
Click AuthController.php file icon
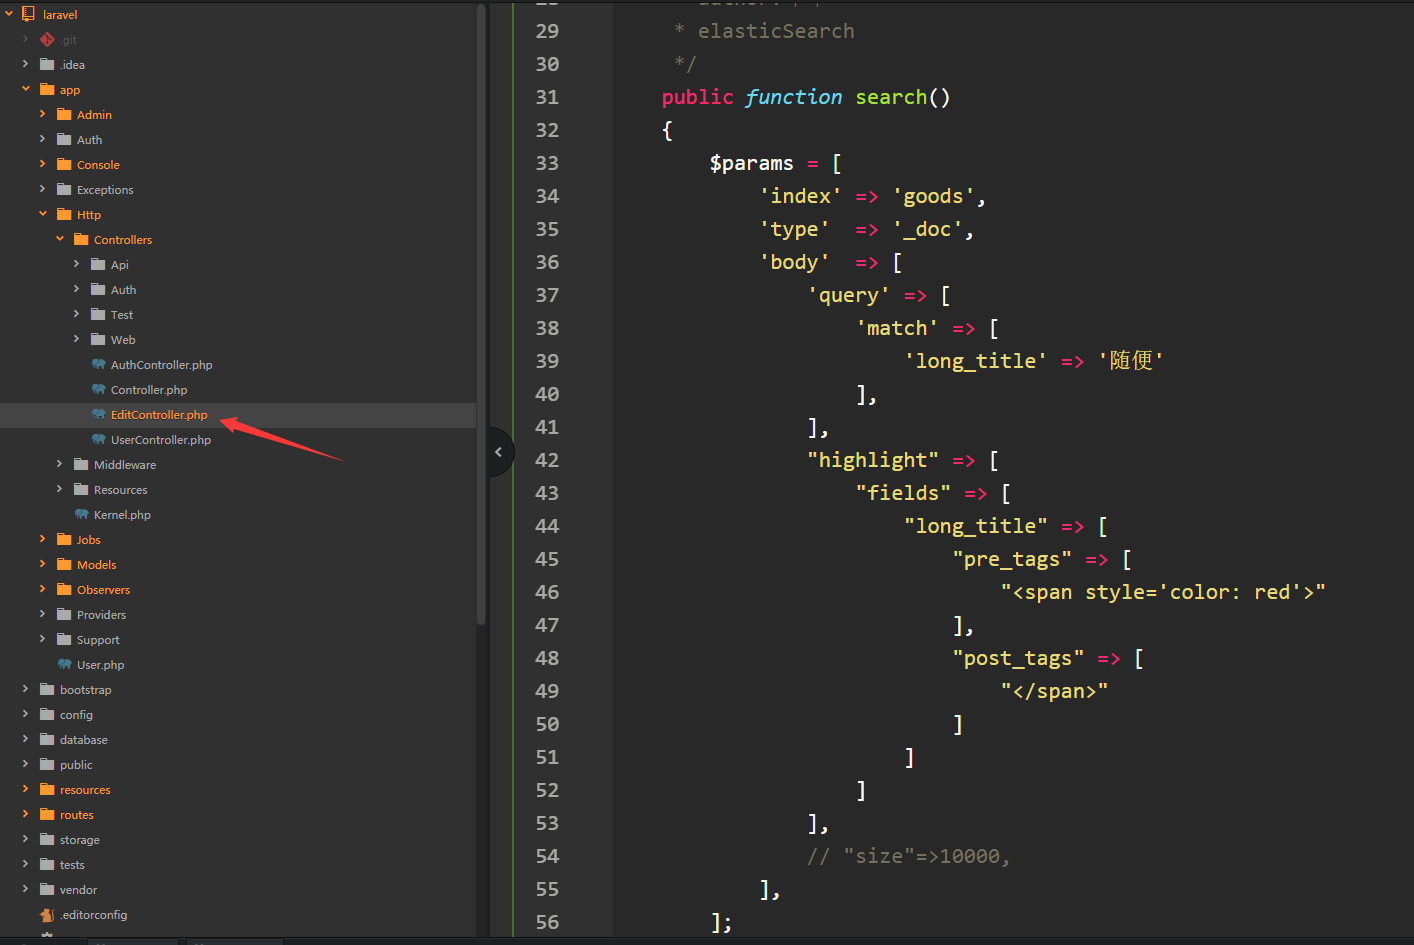tap(98, 364)
